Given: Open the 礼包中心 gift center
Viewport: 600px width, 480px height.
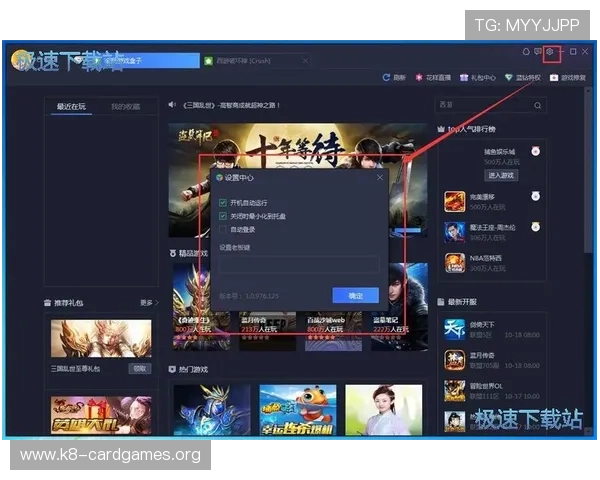Looking at the screenshot, I should pyautogui.click(x=478, y=78).
